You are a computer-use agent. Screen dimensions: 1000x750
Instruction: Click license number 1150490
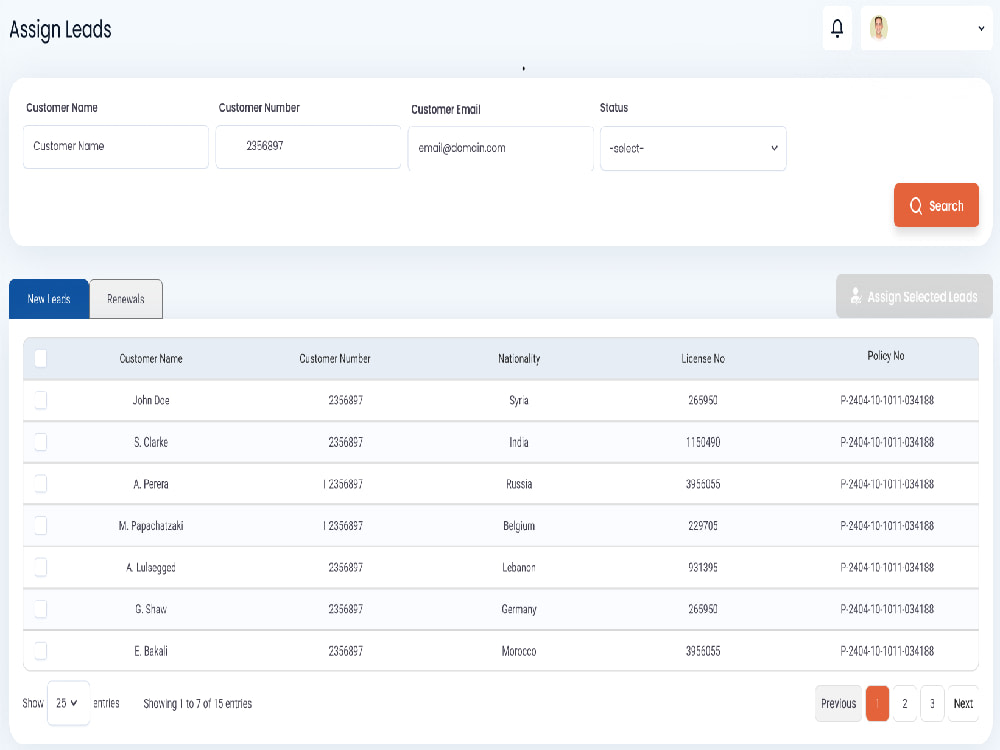pyautogui.click(x=703, y=442)
